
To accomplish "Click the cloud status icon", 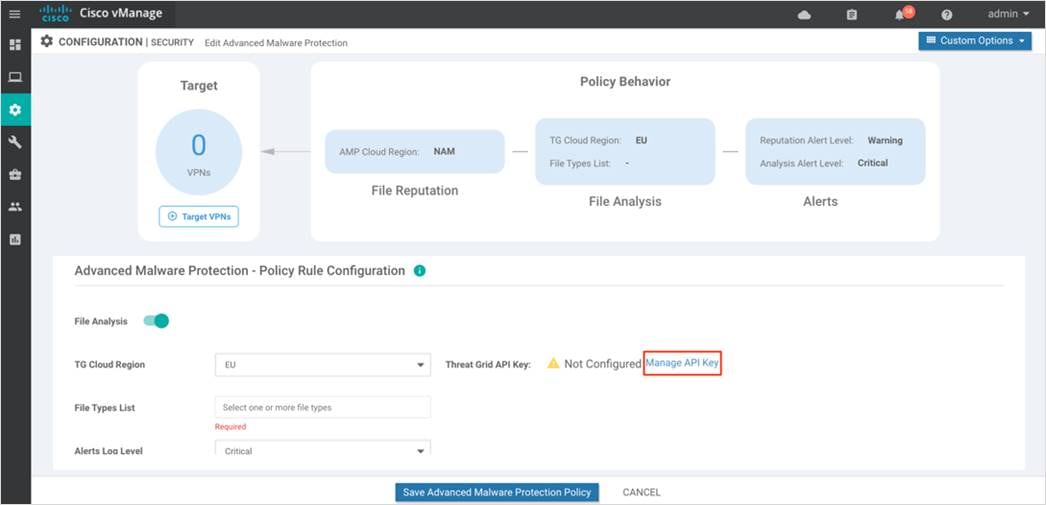I will (805, 15).
